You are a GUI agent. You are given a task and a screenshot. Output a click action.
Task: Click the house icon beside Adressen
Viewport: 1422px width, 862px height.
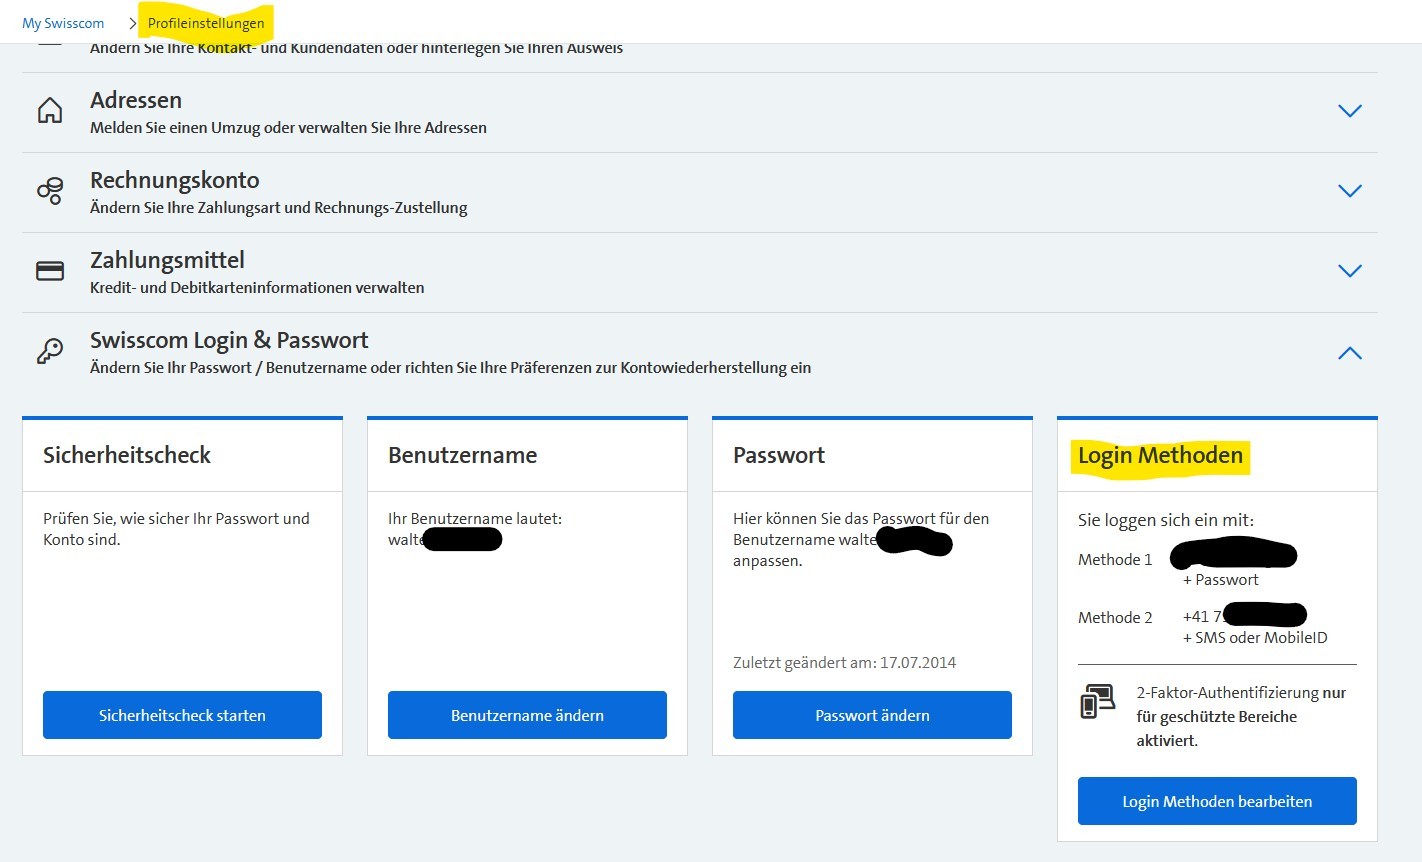50,111
